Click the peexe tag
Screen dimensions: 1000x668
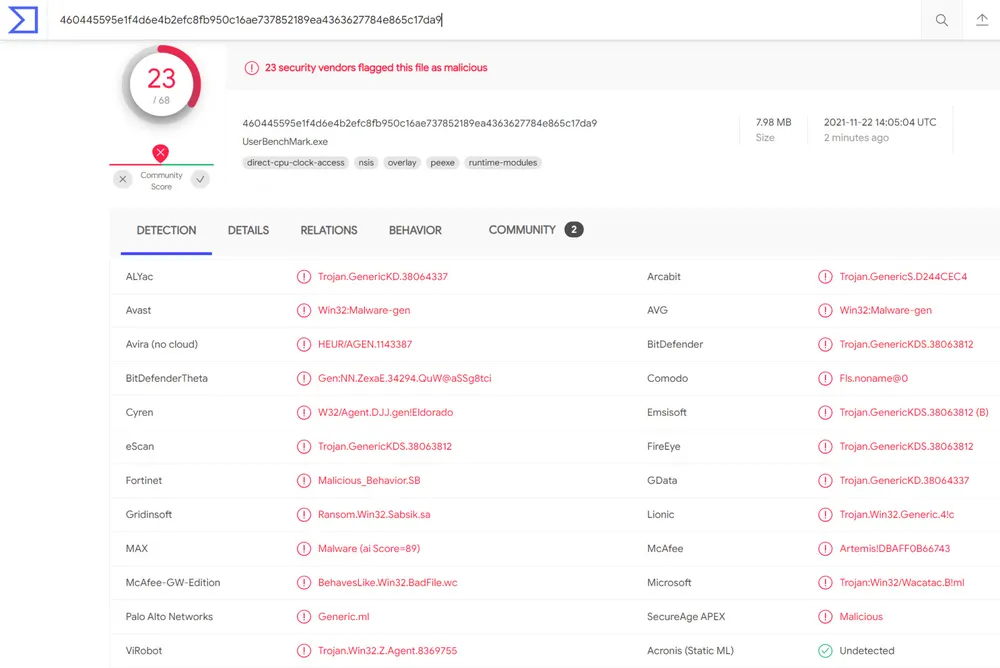(x=441, y=163)
